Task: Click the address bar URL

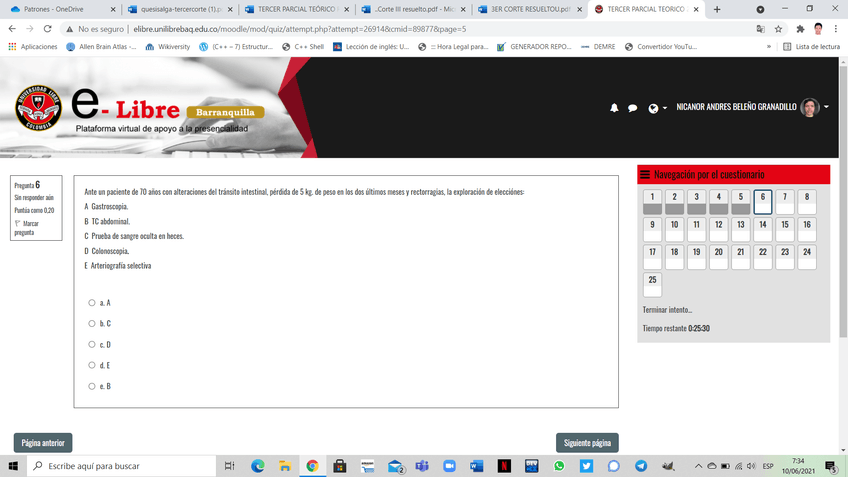Action: (x=300, y=29)
